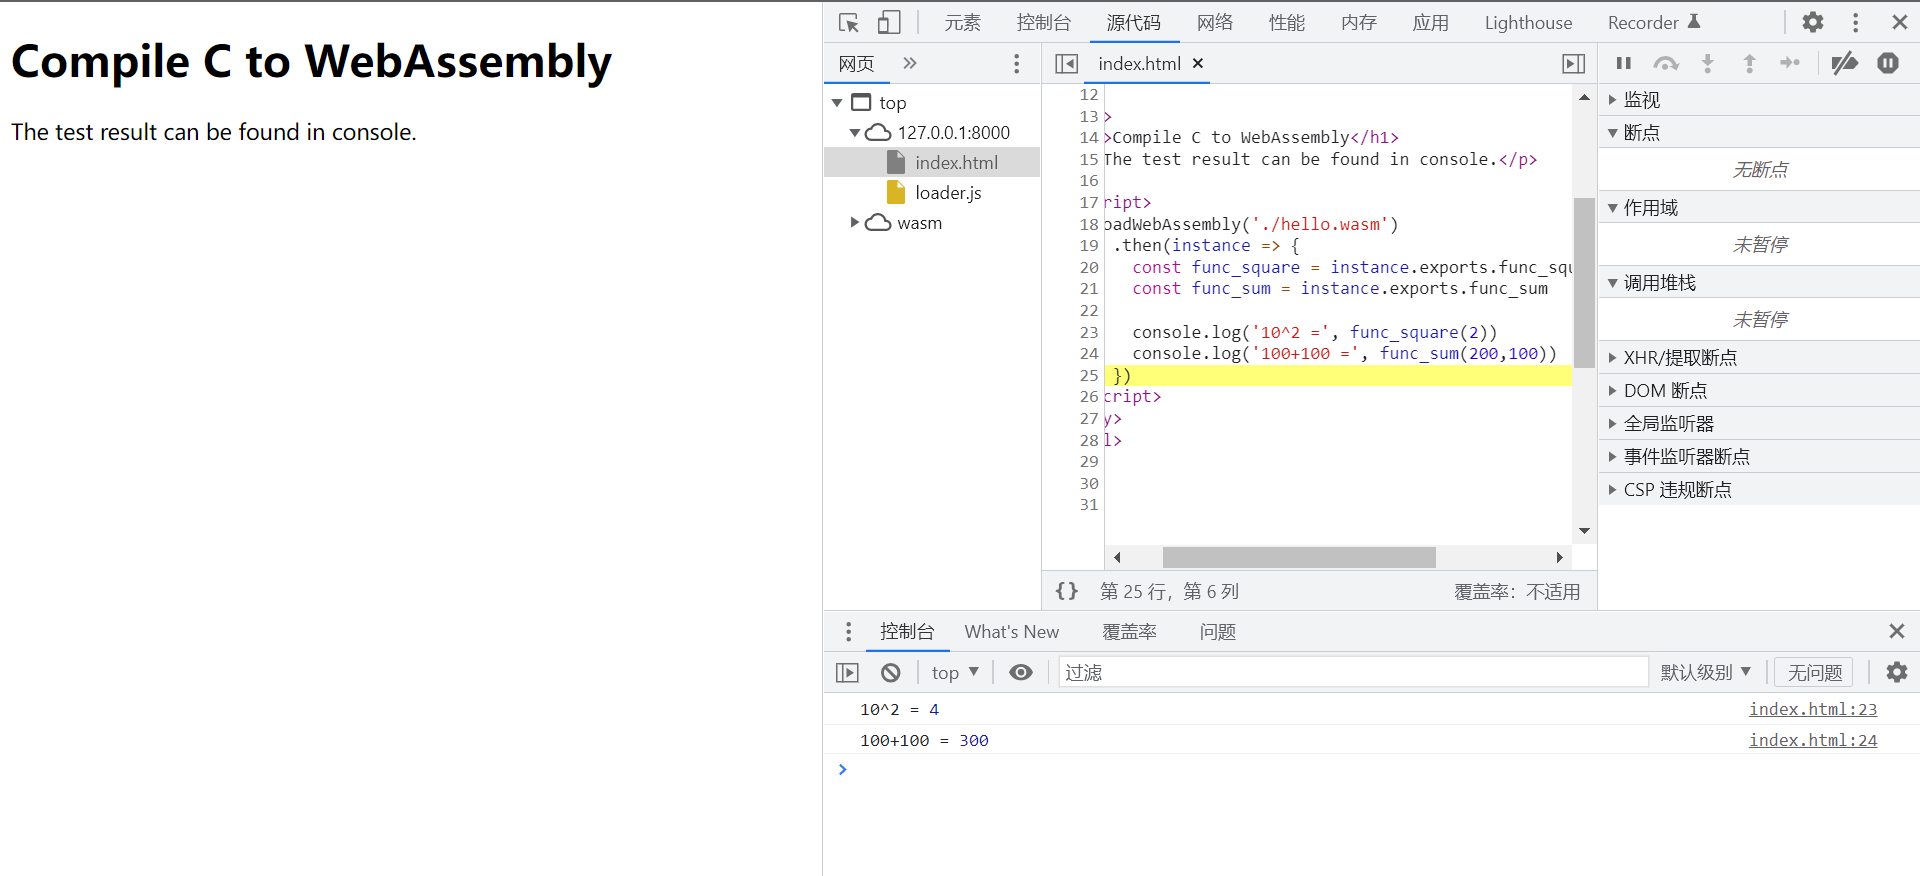
Task: Switch to the 控制台 top tab
Action: tap(1043, 22)
